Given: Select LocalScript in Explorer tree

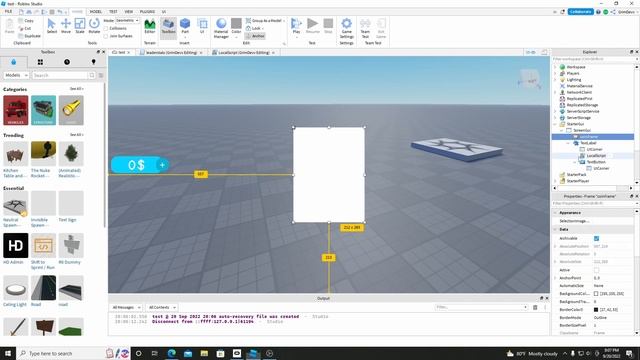Looking at the screenshot, I should pos(596,156).
